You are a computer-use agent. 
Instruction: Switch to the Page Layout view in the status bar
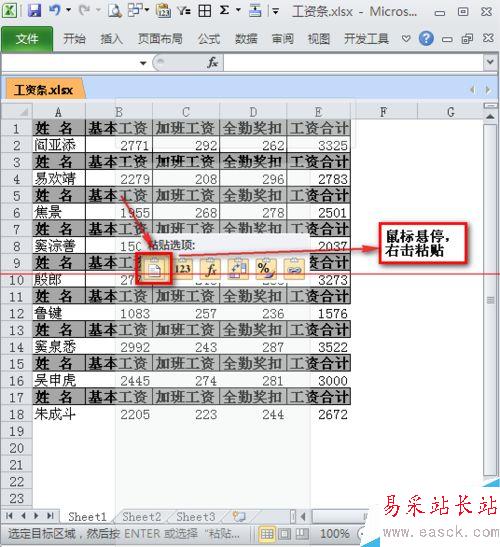tap(284, 533)
